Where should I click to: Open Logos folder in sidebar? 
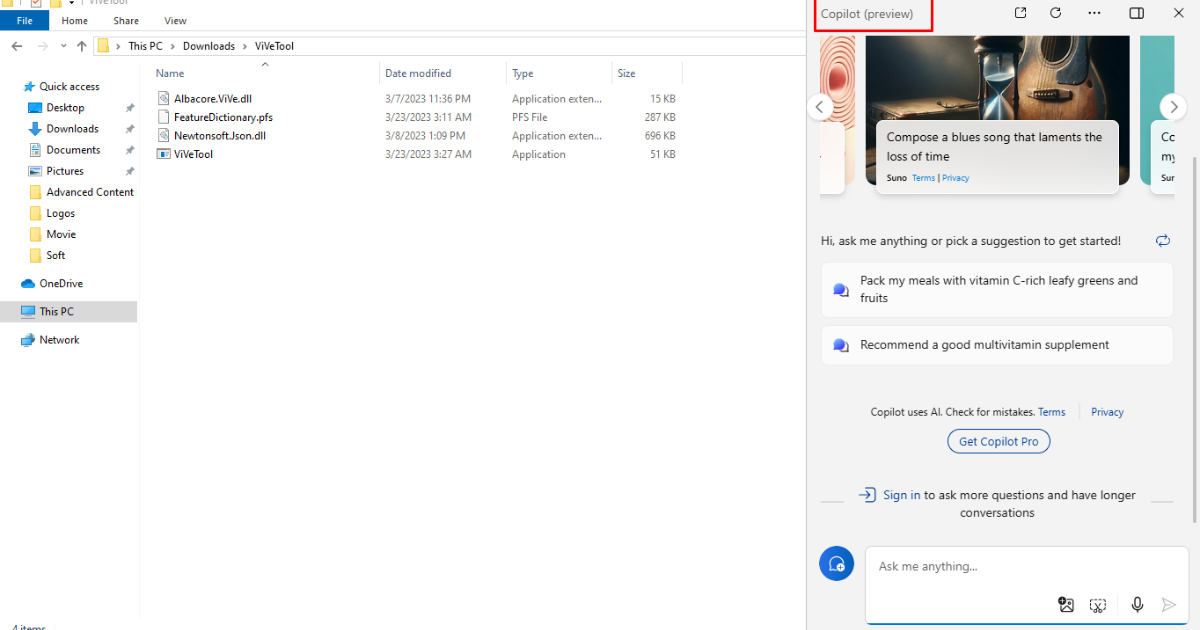[60, 213]
